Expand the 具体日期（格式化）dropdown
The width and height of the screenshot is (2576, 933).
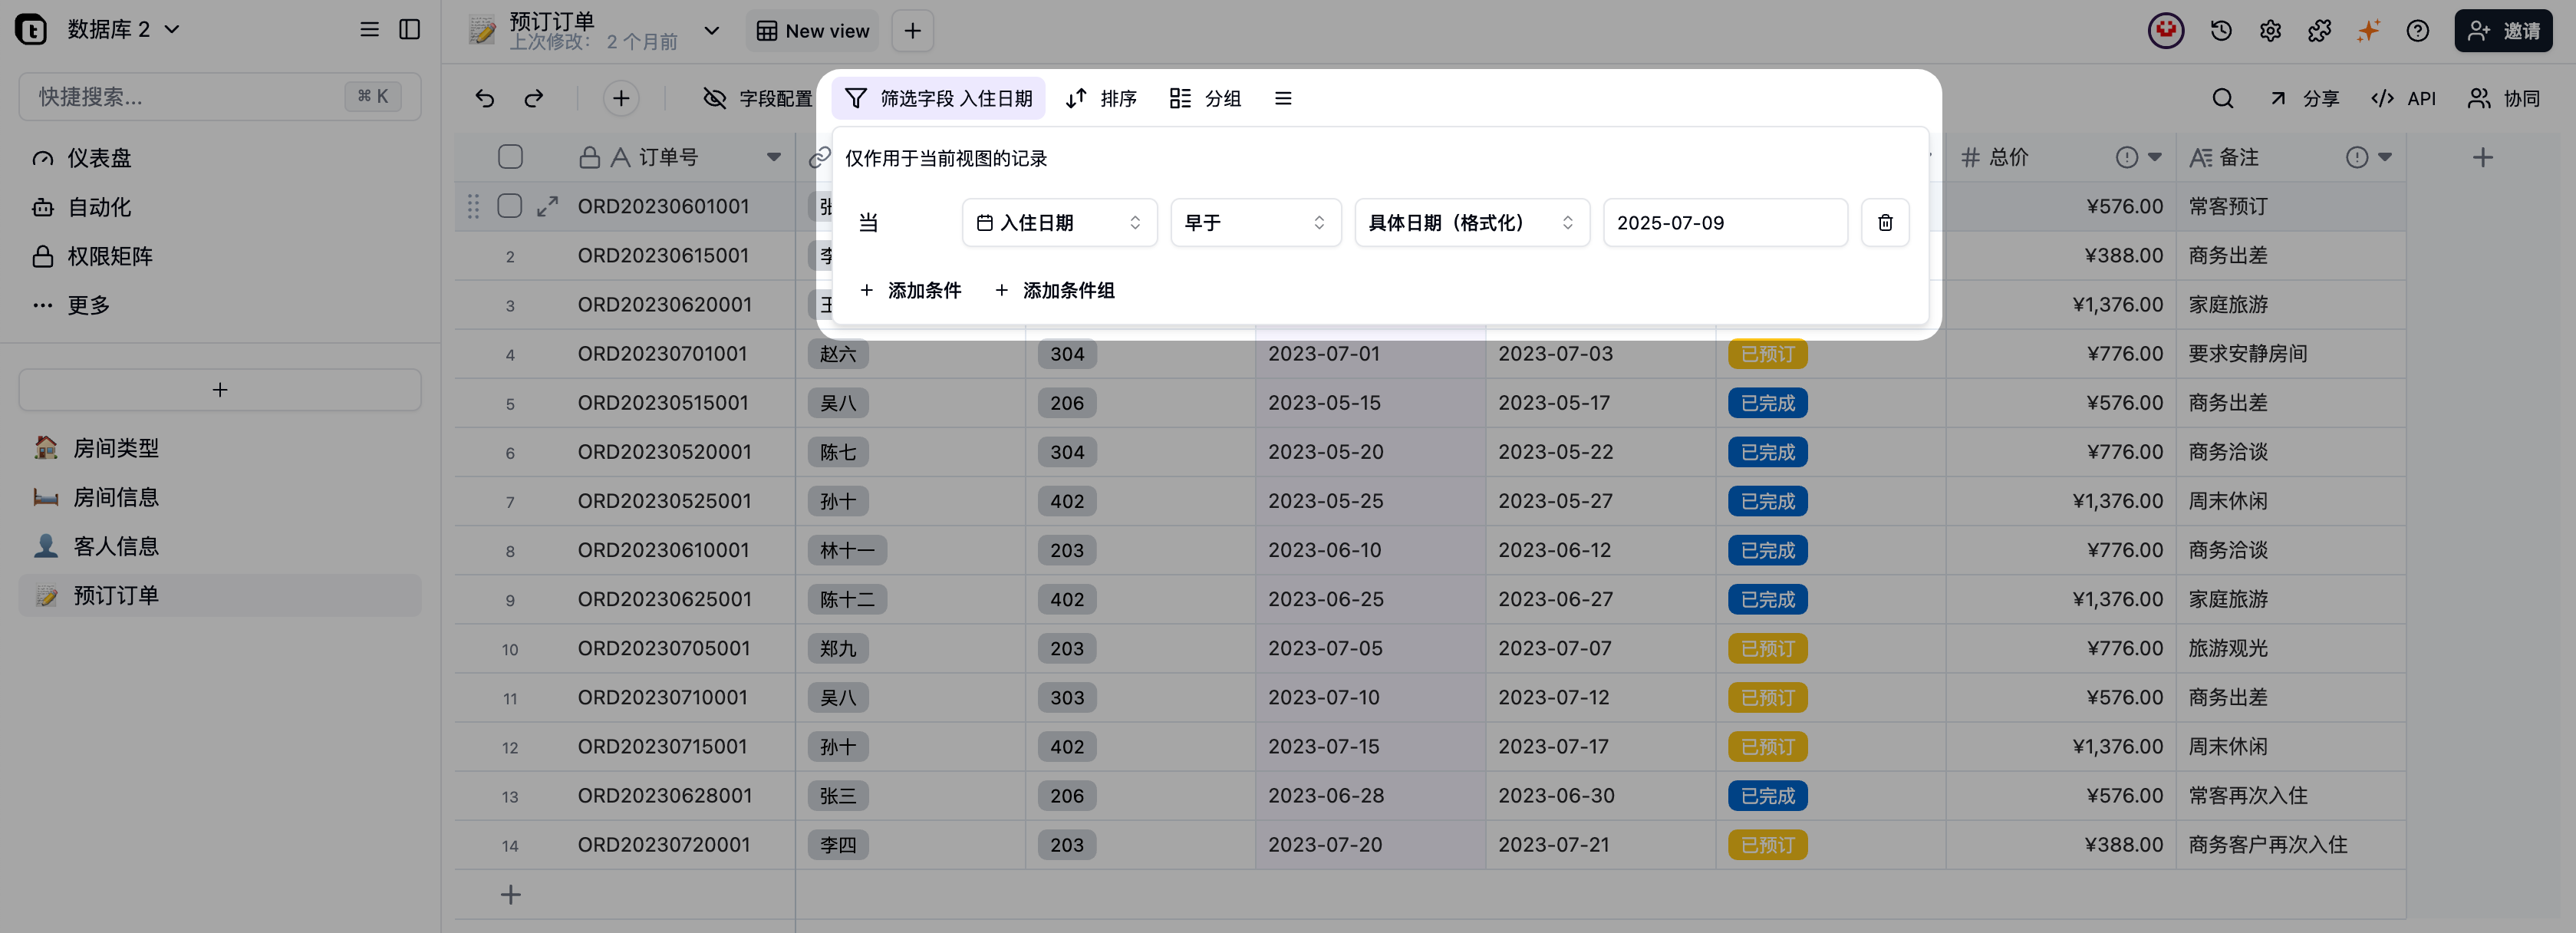click(x=1470, y=222)
